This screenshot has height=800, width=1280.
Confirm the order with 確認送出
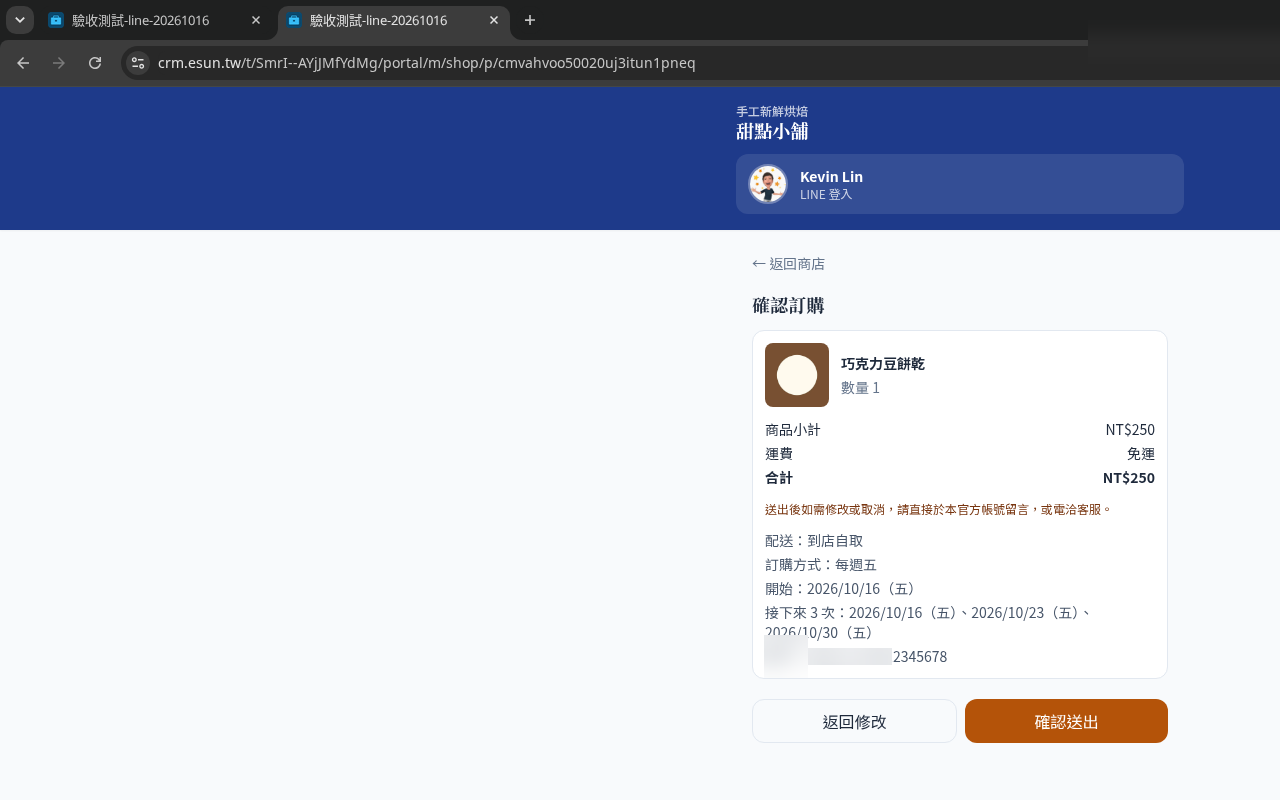(x=1066, y=721)
